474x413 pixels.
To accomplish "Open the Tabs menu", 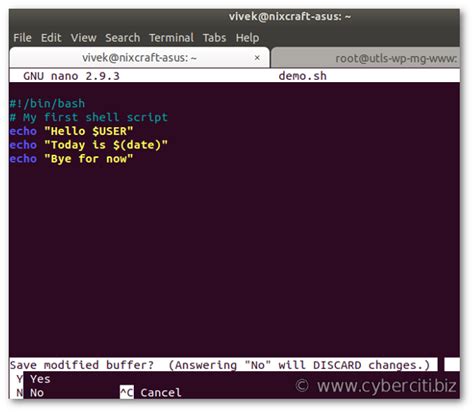I will (x=214, y=38).
